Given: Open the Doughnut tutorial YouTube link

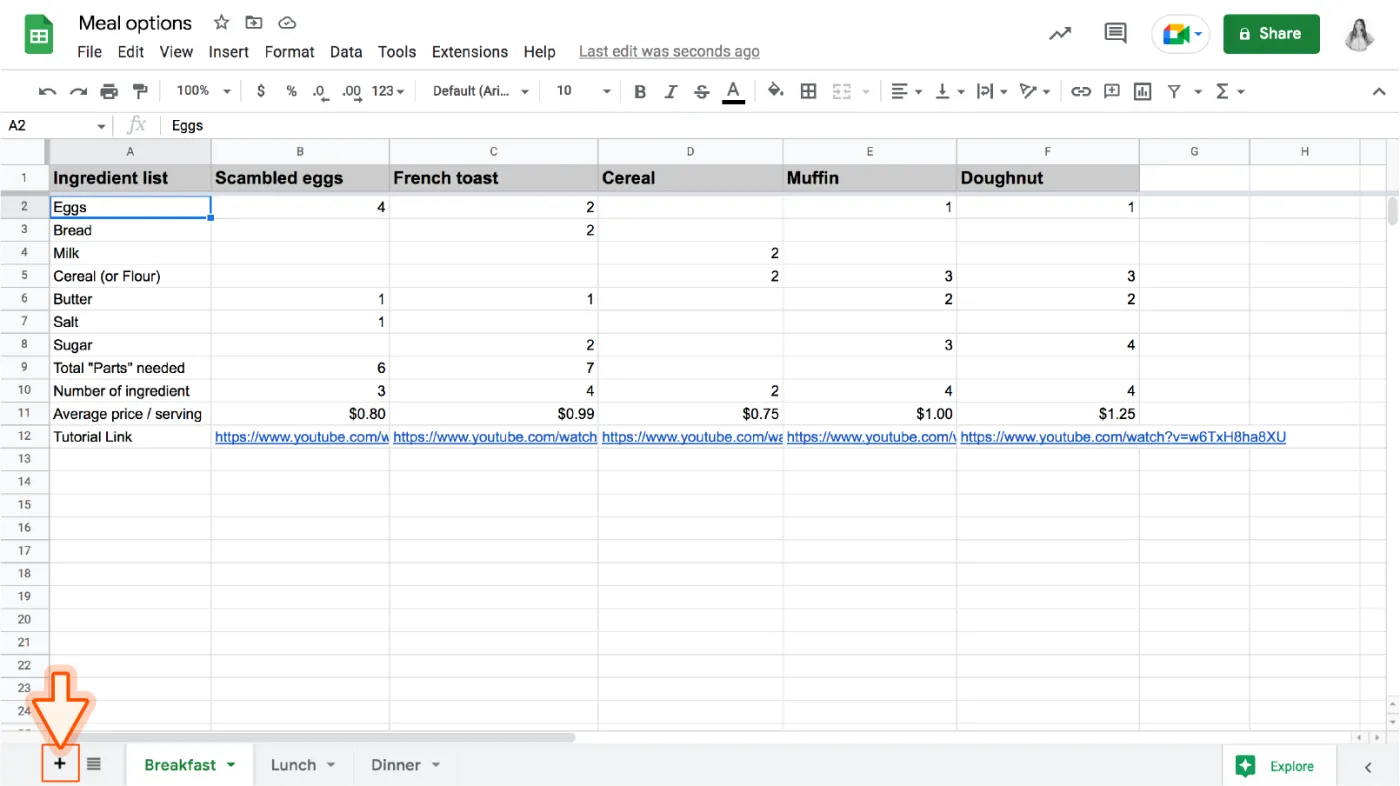Looking at the screenshot, I should (1122, 437).
